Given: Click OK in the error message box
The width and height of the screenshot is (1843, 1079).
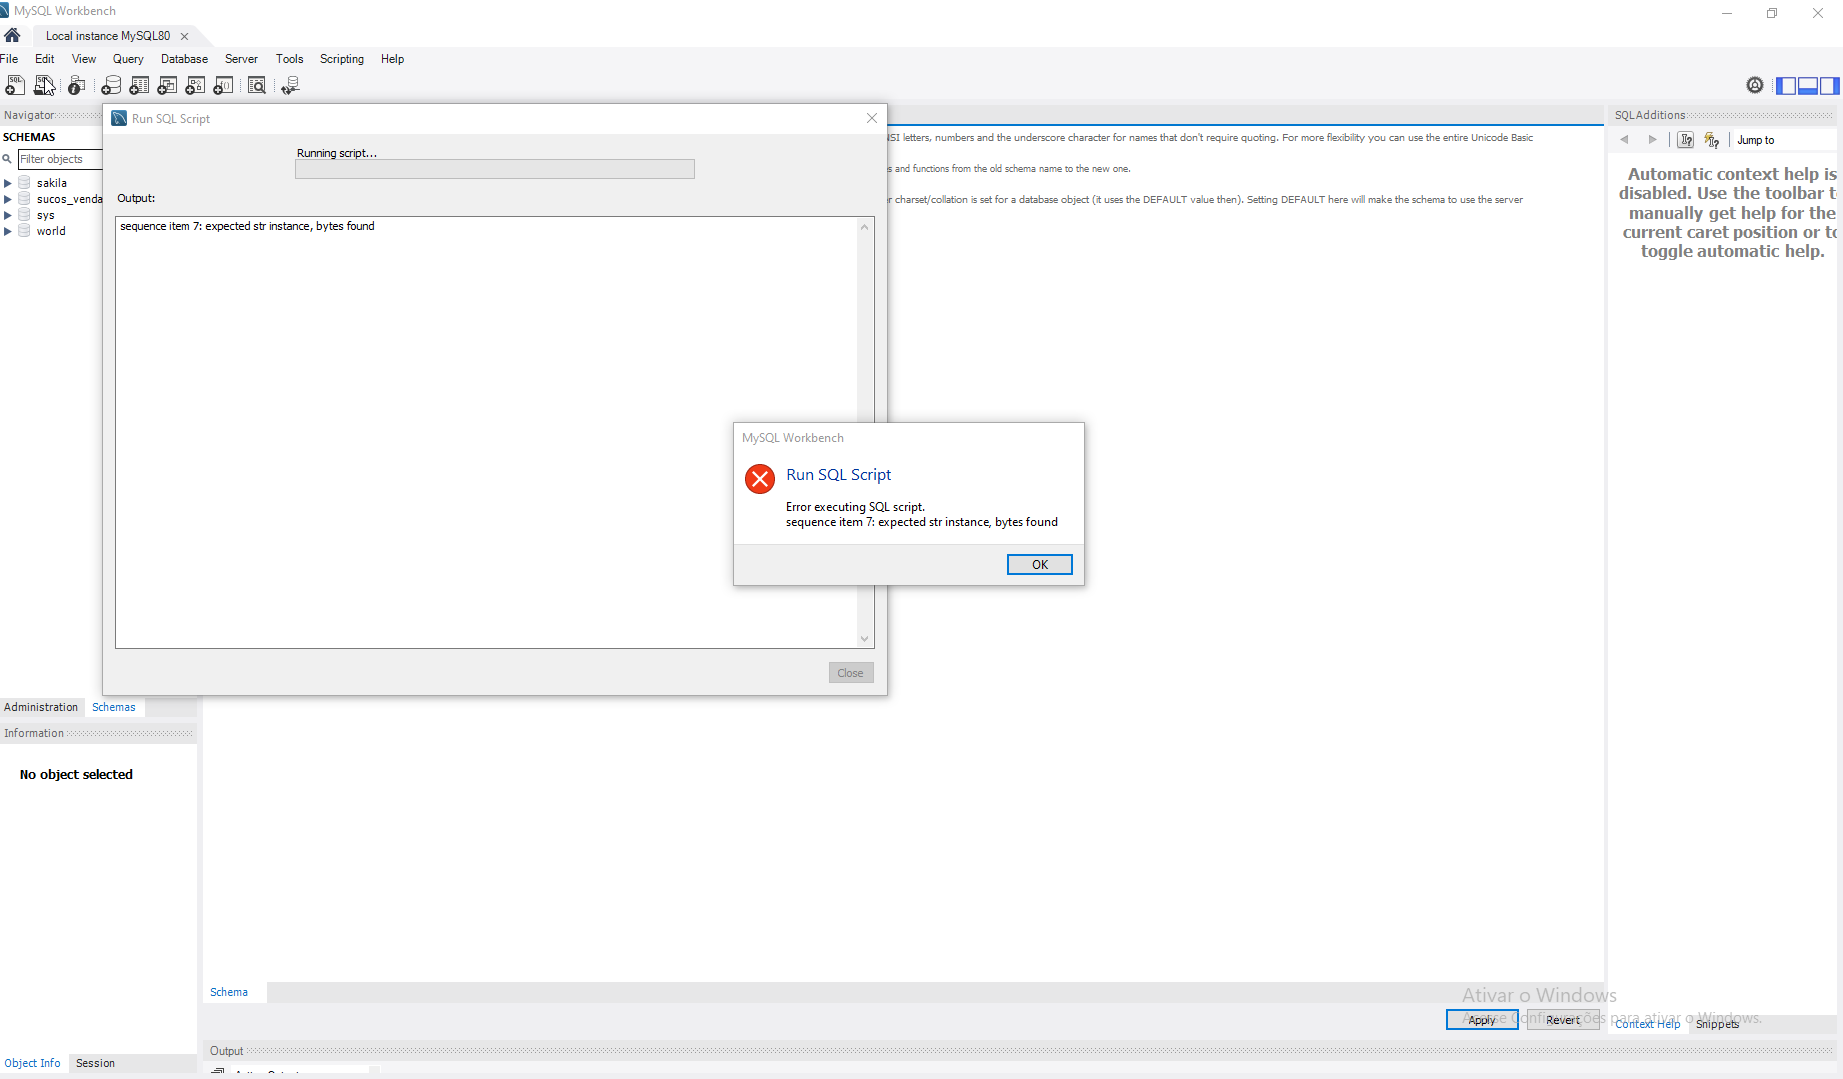Looking at the screenshot, I should tap(1040, 565).
